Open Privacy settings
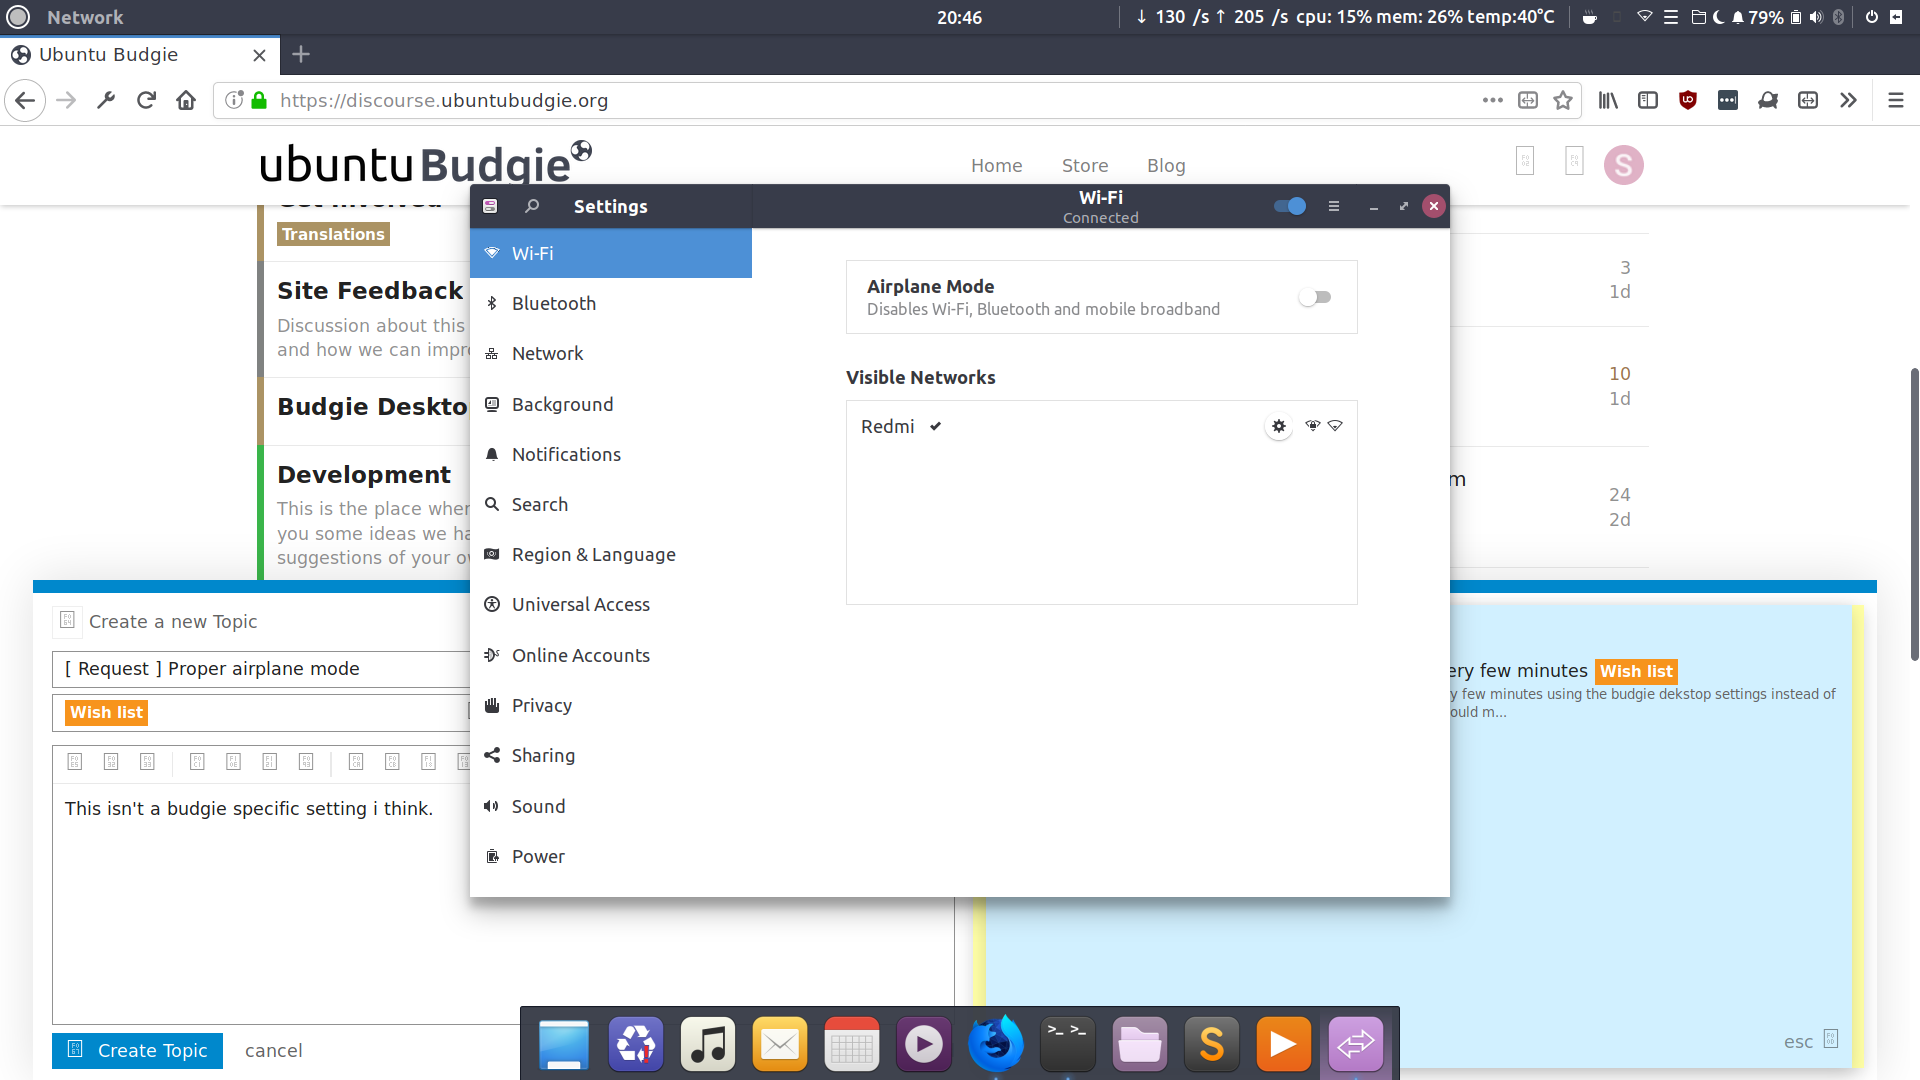Screen dimensions: 1920x1080 coord(611,705)
